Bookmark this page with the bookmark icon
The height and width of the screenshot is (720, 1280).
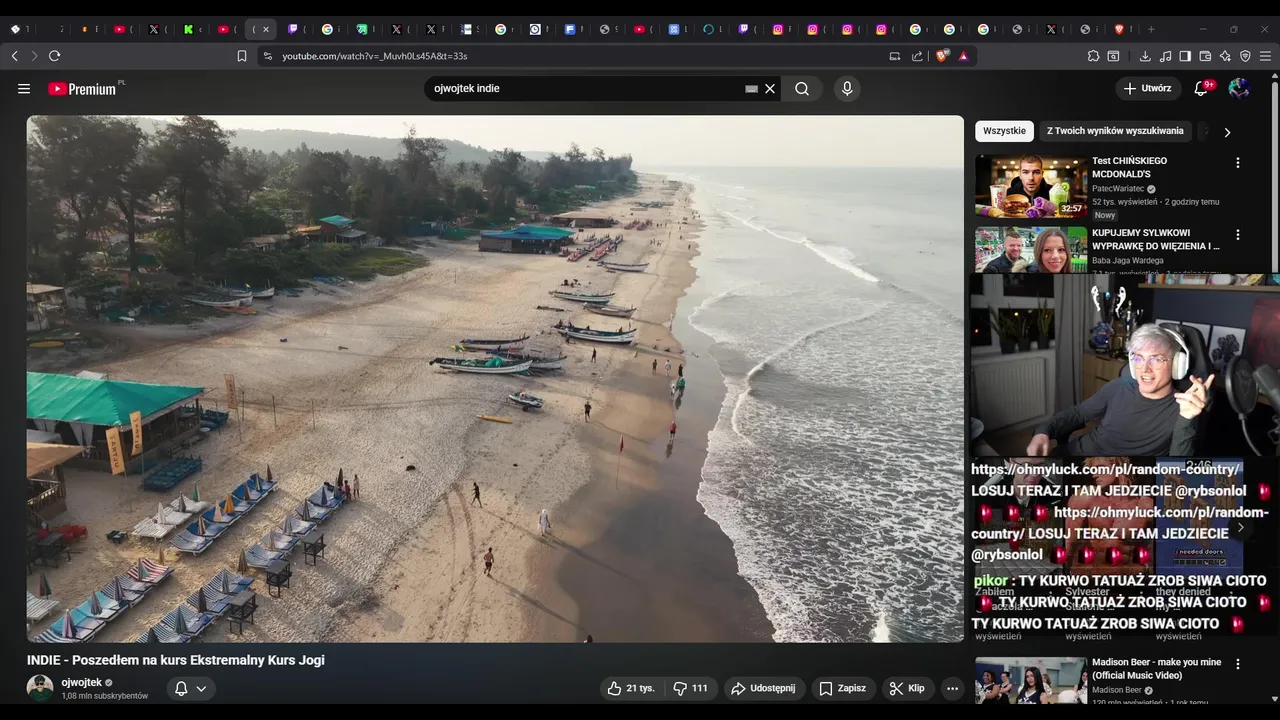242,56
